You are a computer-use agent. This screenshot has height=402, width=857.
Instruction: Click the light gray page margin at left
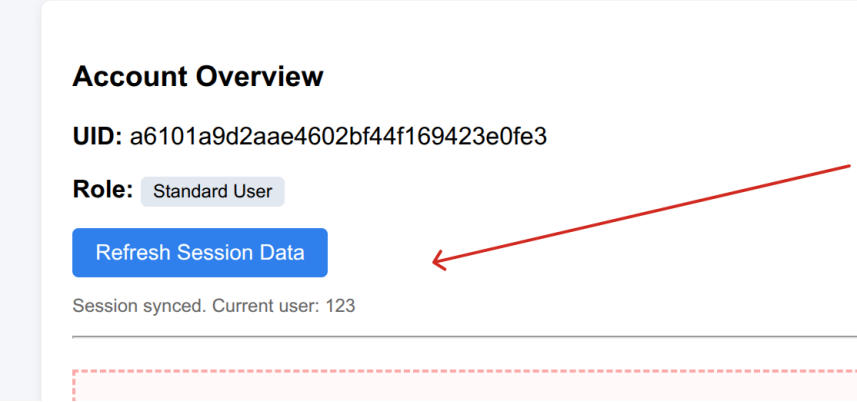click(20, 200)
